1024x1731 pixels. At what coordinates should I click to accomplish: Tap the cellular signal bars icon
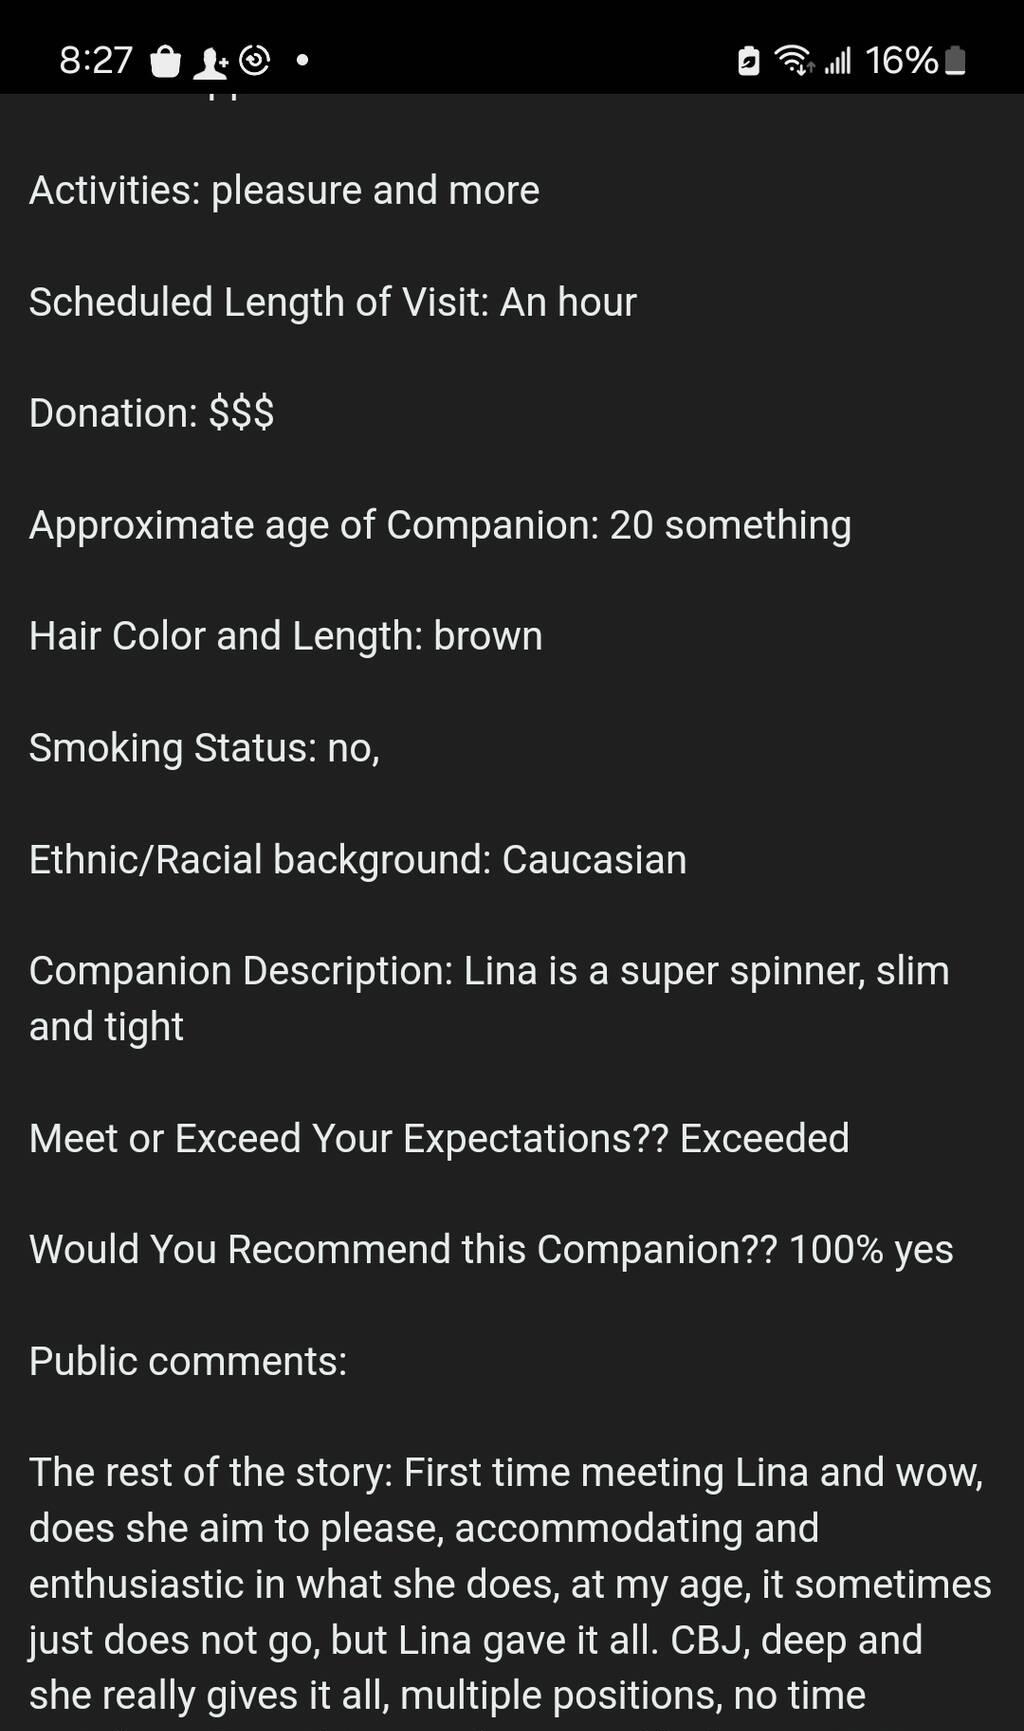(x=838, y=61)
